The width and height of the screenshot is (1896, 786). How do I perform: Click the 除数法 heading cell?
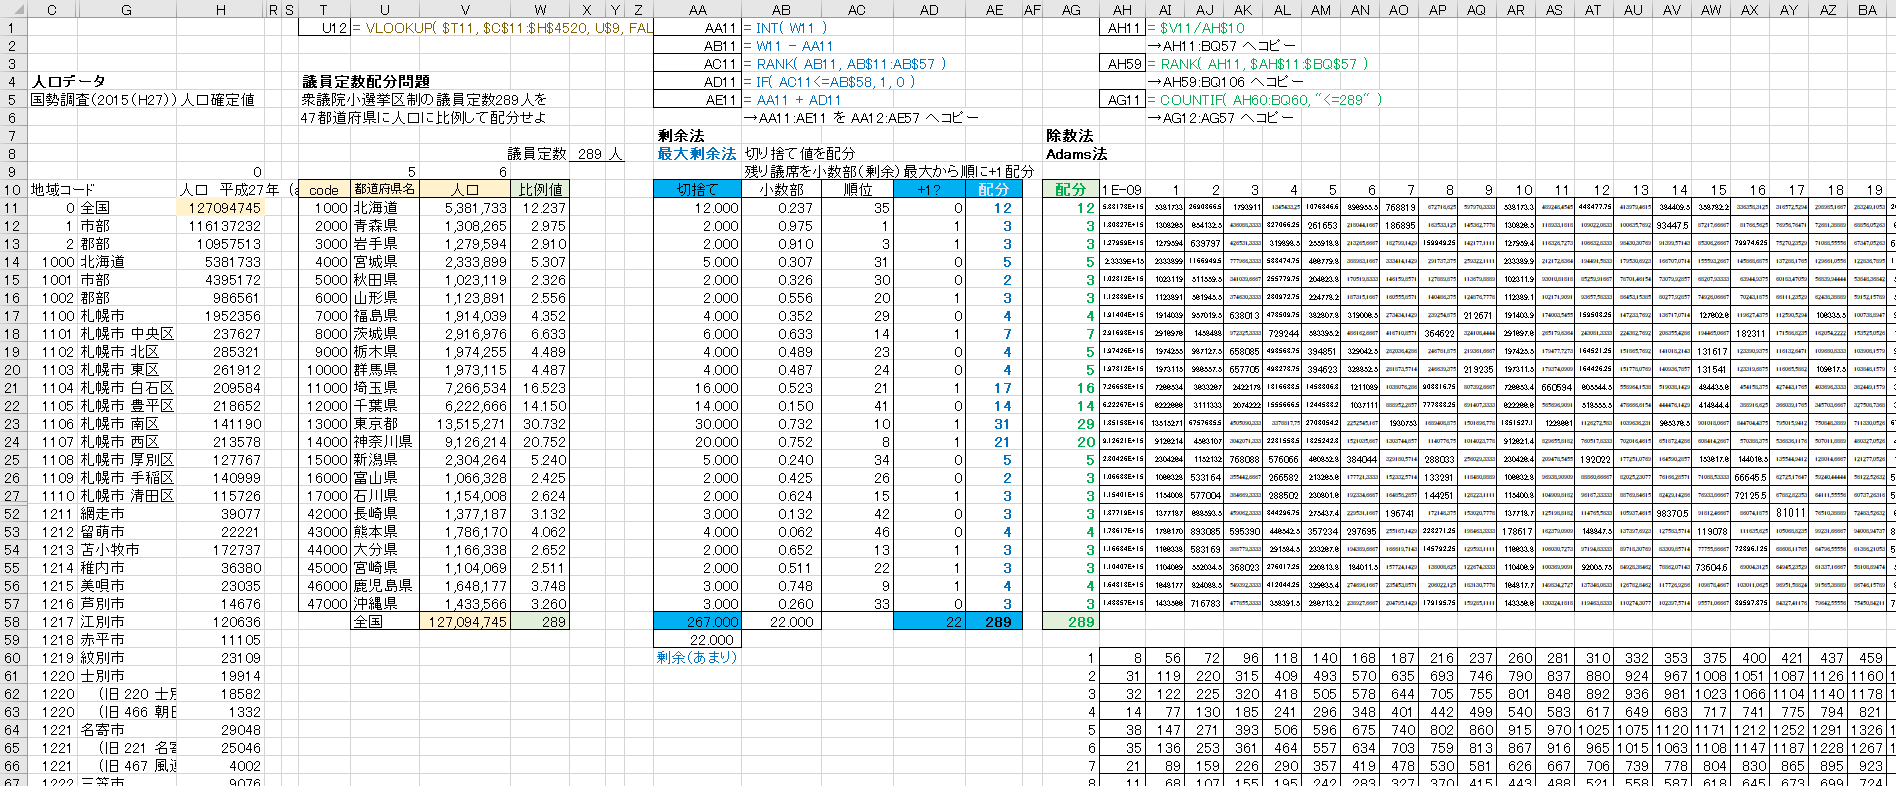point(1070,135)
